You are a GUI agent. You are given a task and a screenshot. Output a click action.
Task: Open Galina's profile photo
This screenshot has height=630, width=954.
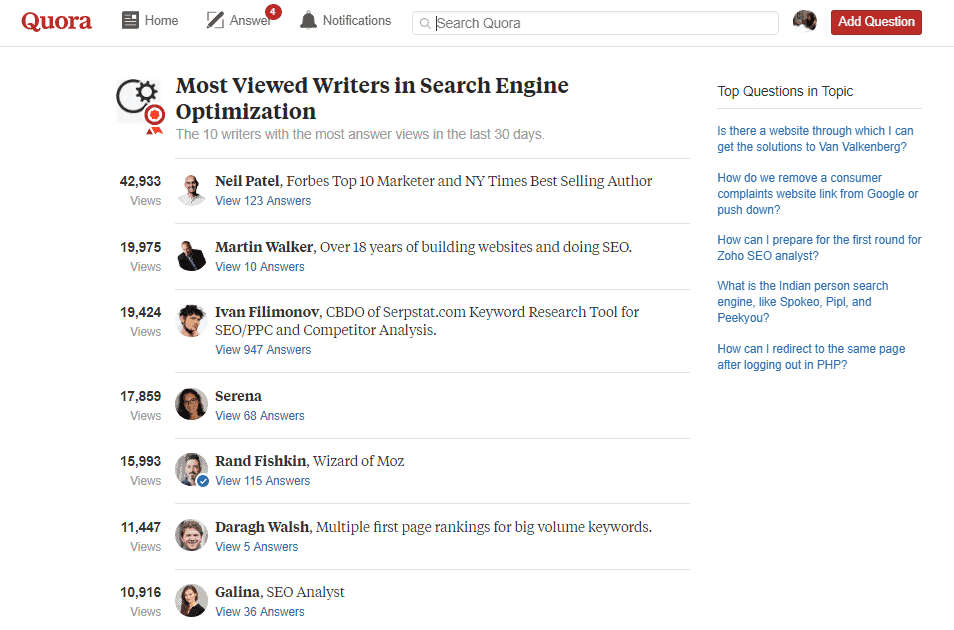tap(191, 600)
